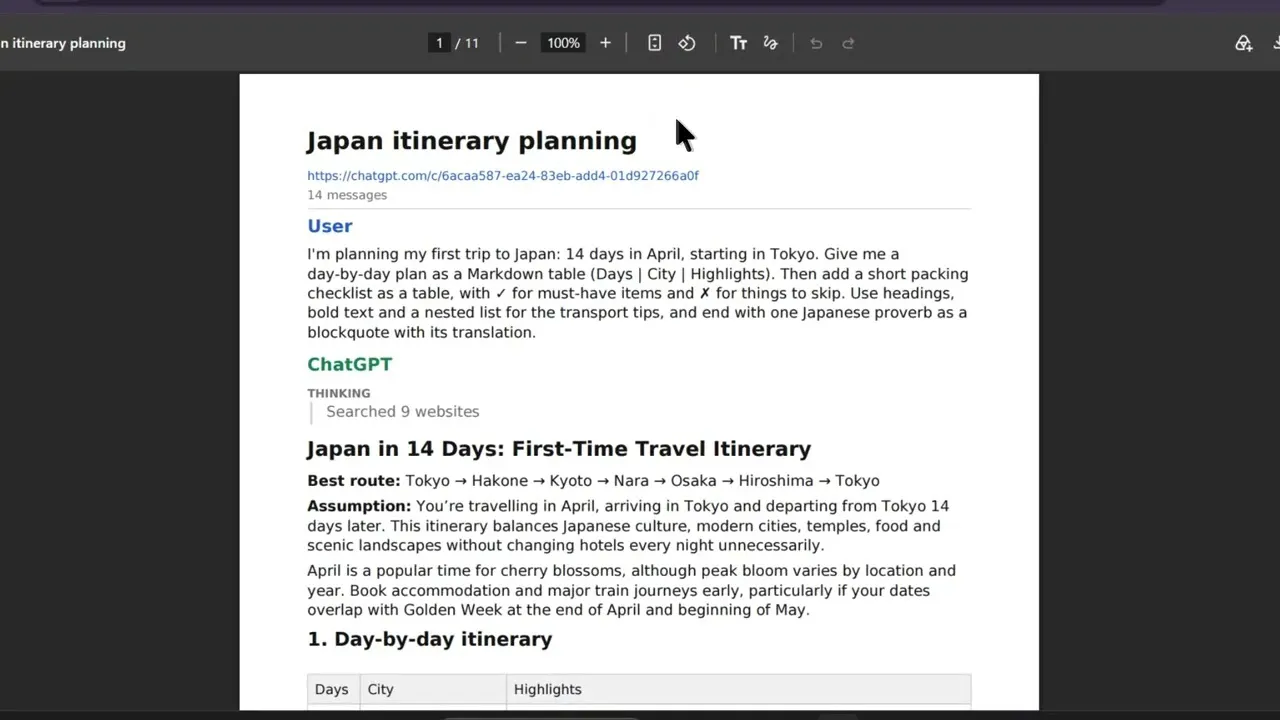The image size is (1280, 720).
Task: Click the page number input field
Action: click(439, 43)
